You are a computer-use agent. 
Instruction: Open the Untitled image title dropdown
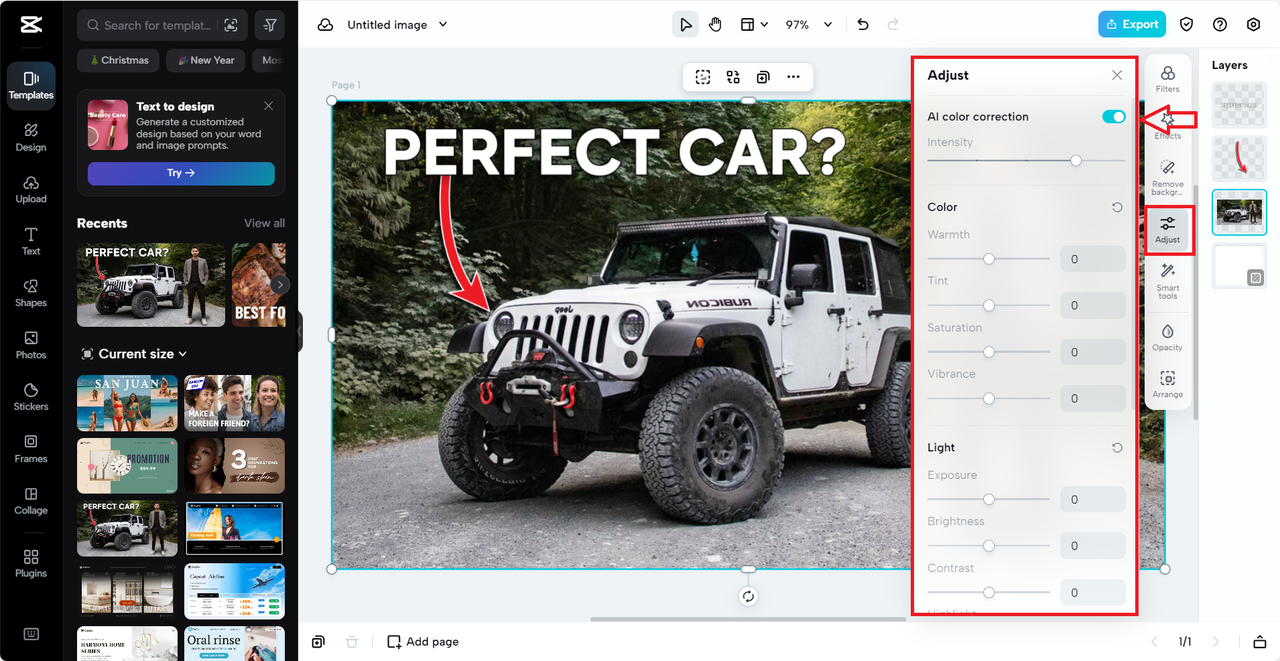[397, 25]
